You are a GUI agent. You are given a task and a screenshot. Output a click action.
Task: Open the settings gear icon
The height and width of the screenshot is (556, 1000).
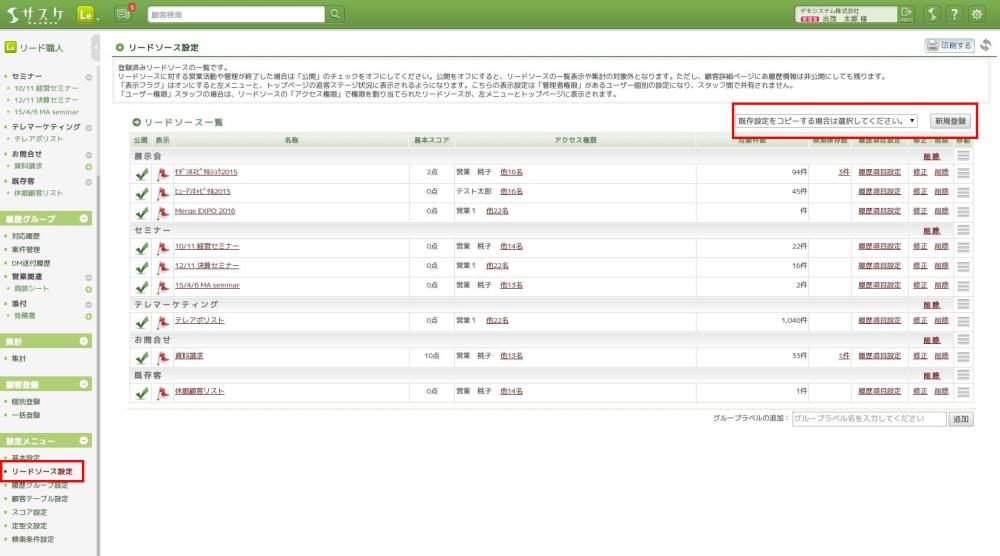tap(978, 14)
